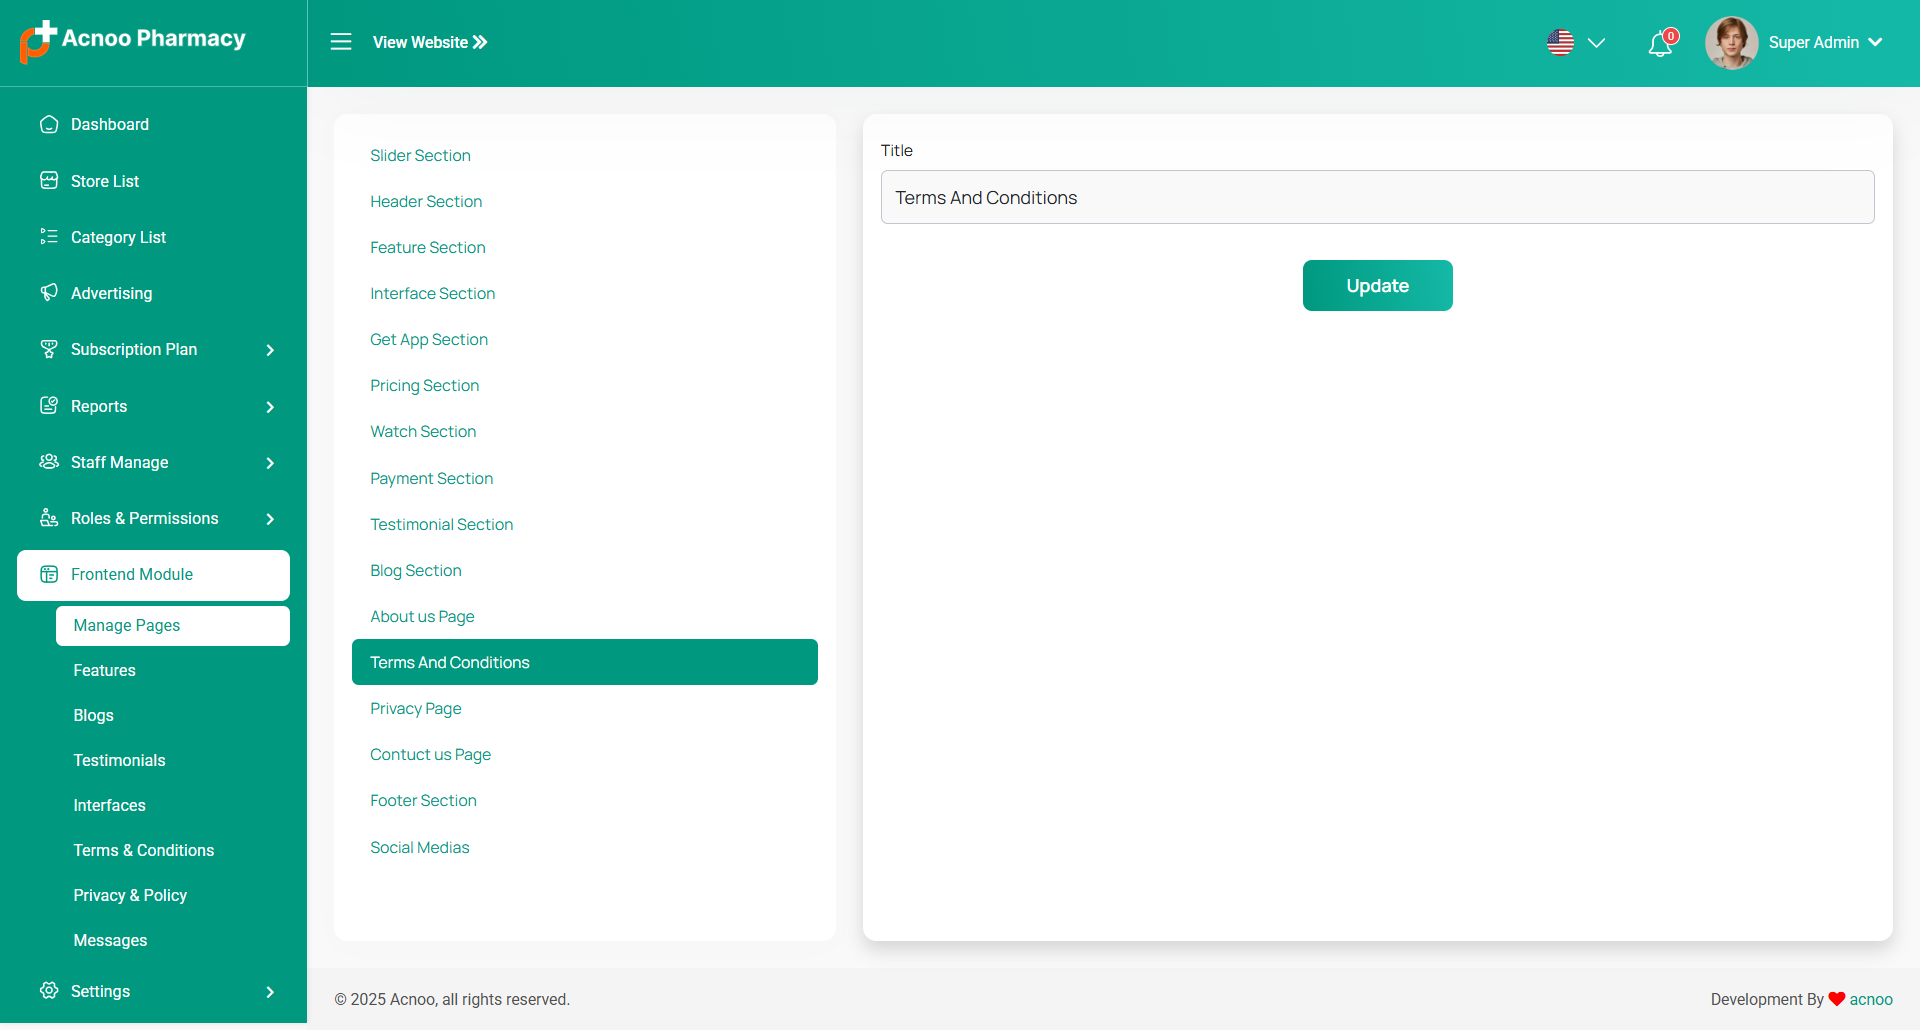Expand the Reports submenu chevron
This screenshot has width=1920, height=1030.
pos(270,407)
